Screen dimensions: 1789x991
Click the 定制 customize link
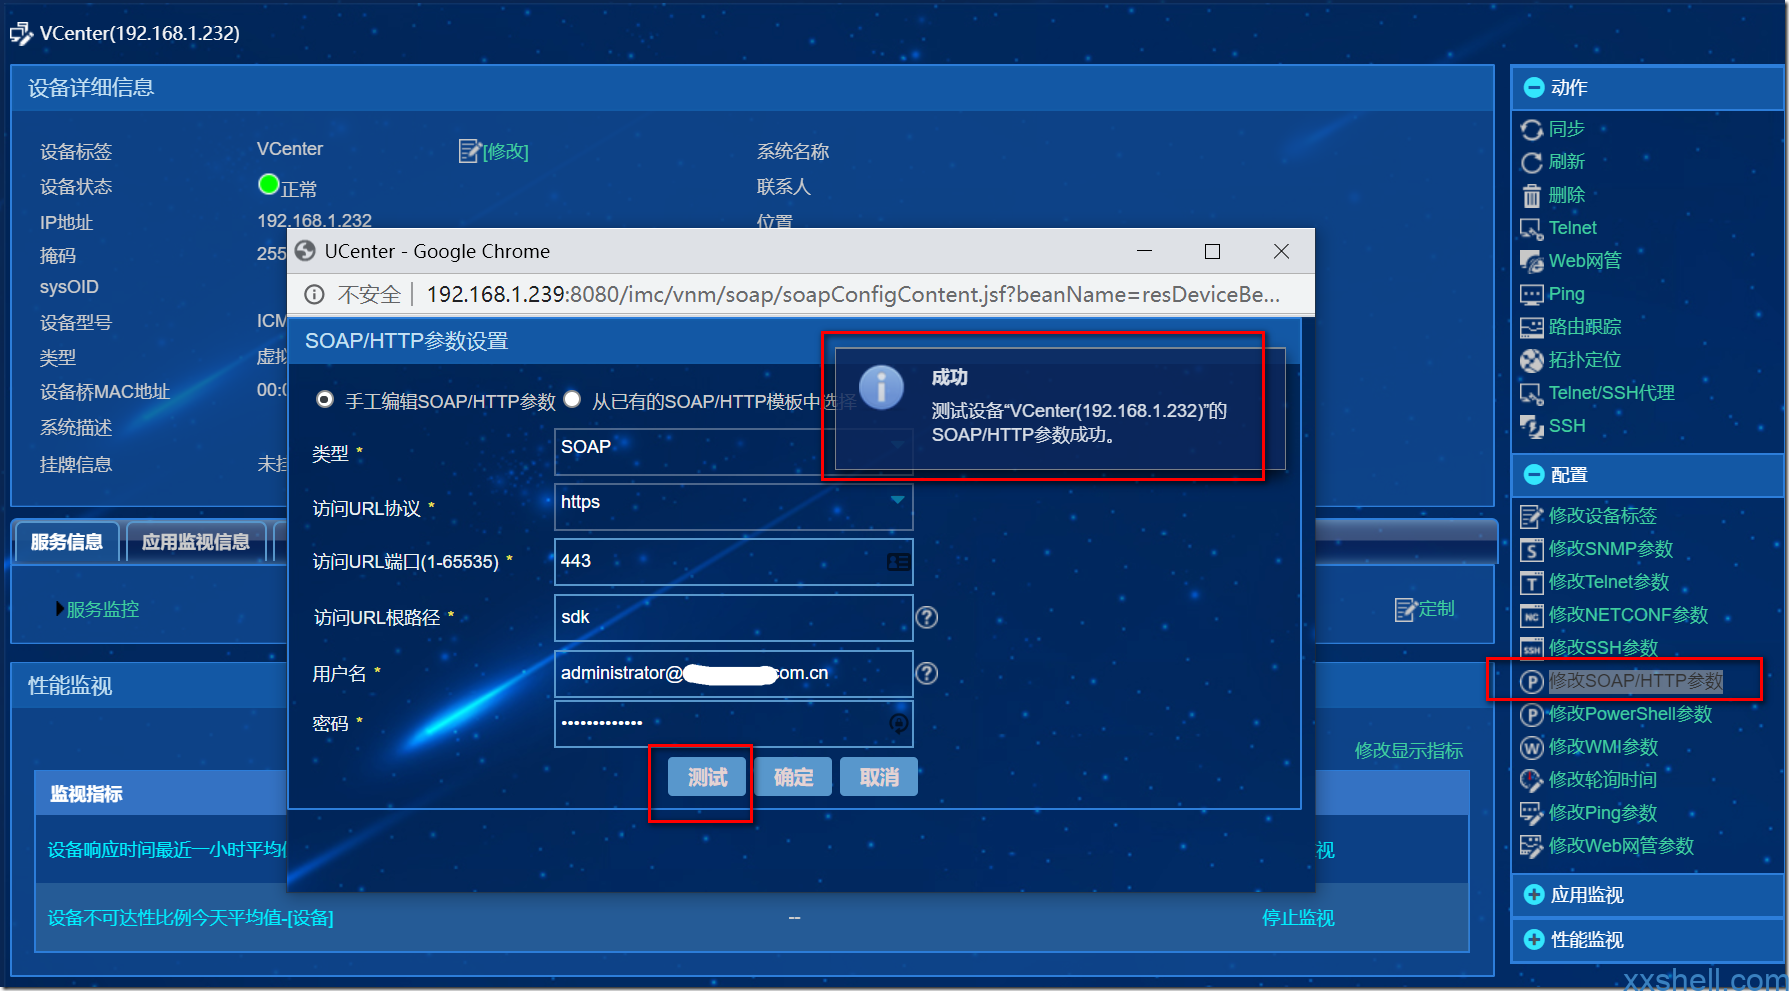(x=1436, y=609)
